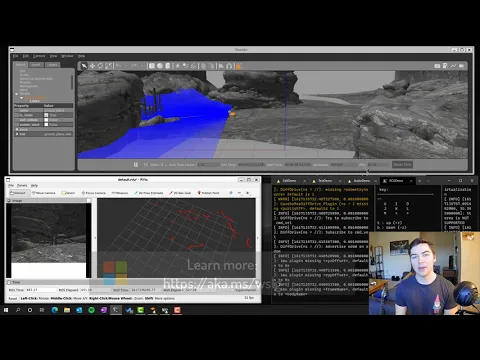The image size is (480, 360).
Task: Open the redo history dropdown arrow in Gazebo
Action: (x=141, y=66)
